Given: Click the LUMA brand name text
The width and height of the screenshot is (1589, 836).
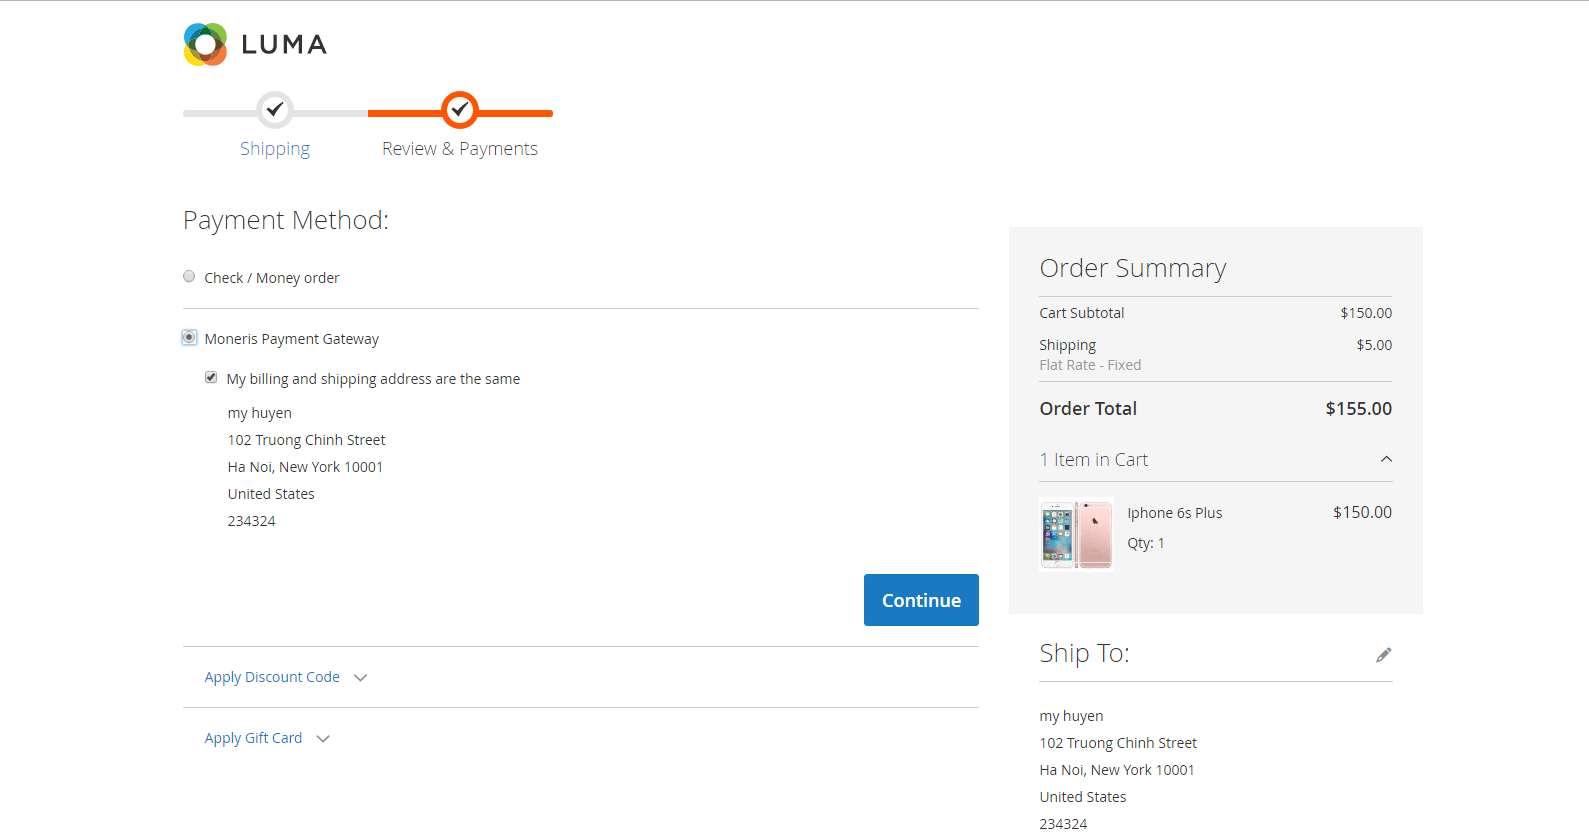Looking at the screenshot, I should click(284, 45).
